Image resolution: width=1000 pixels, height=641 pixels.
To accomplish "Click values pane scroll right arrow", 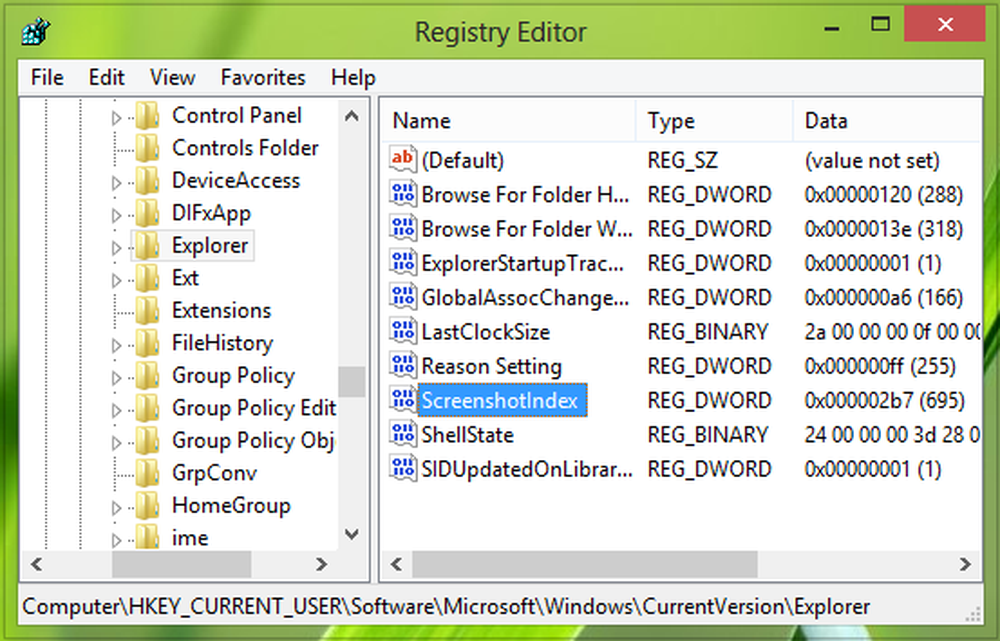I will [965, 564].
